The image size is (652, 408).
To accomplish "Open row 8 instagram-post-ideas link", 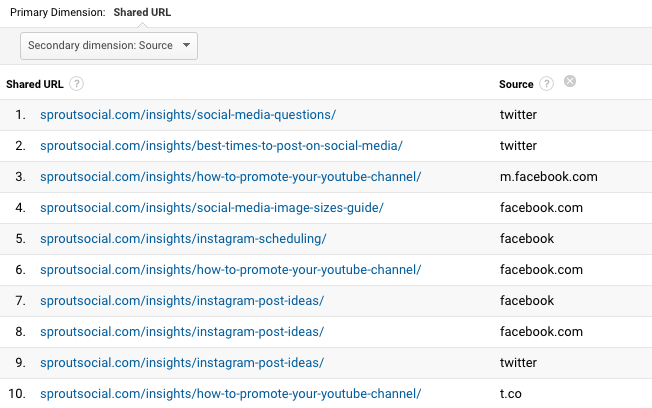I will tap(182, 332).
